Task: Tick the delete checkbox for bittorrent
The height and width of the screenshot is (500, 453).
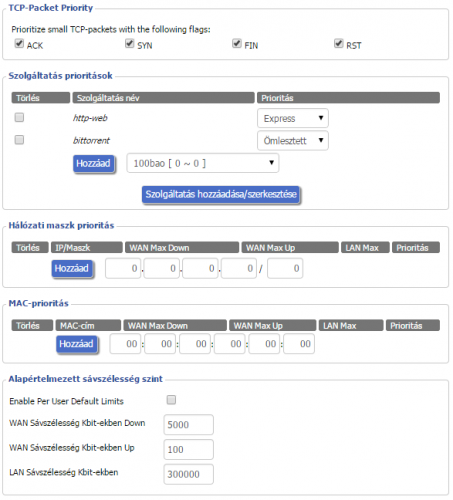Action: click(19, 140)
